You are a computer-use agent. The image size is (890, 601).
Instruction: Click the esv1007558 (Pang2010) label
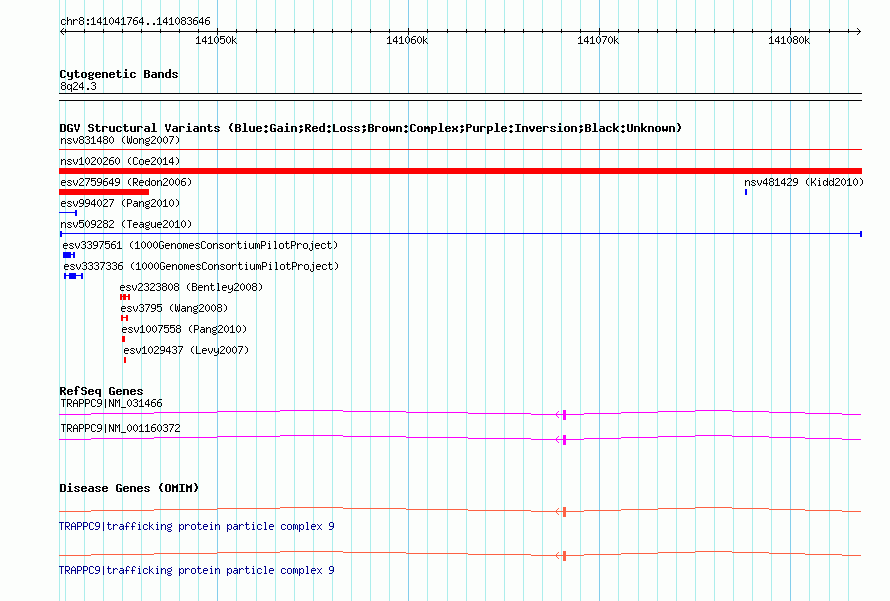click(x=184, y=329)
